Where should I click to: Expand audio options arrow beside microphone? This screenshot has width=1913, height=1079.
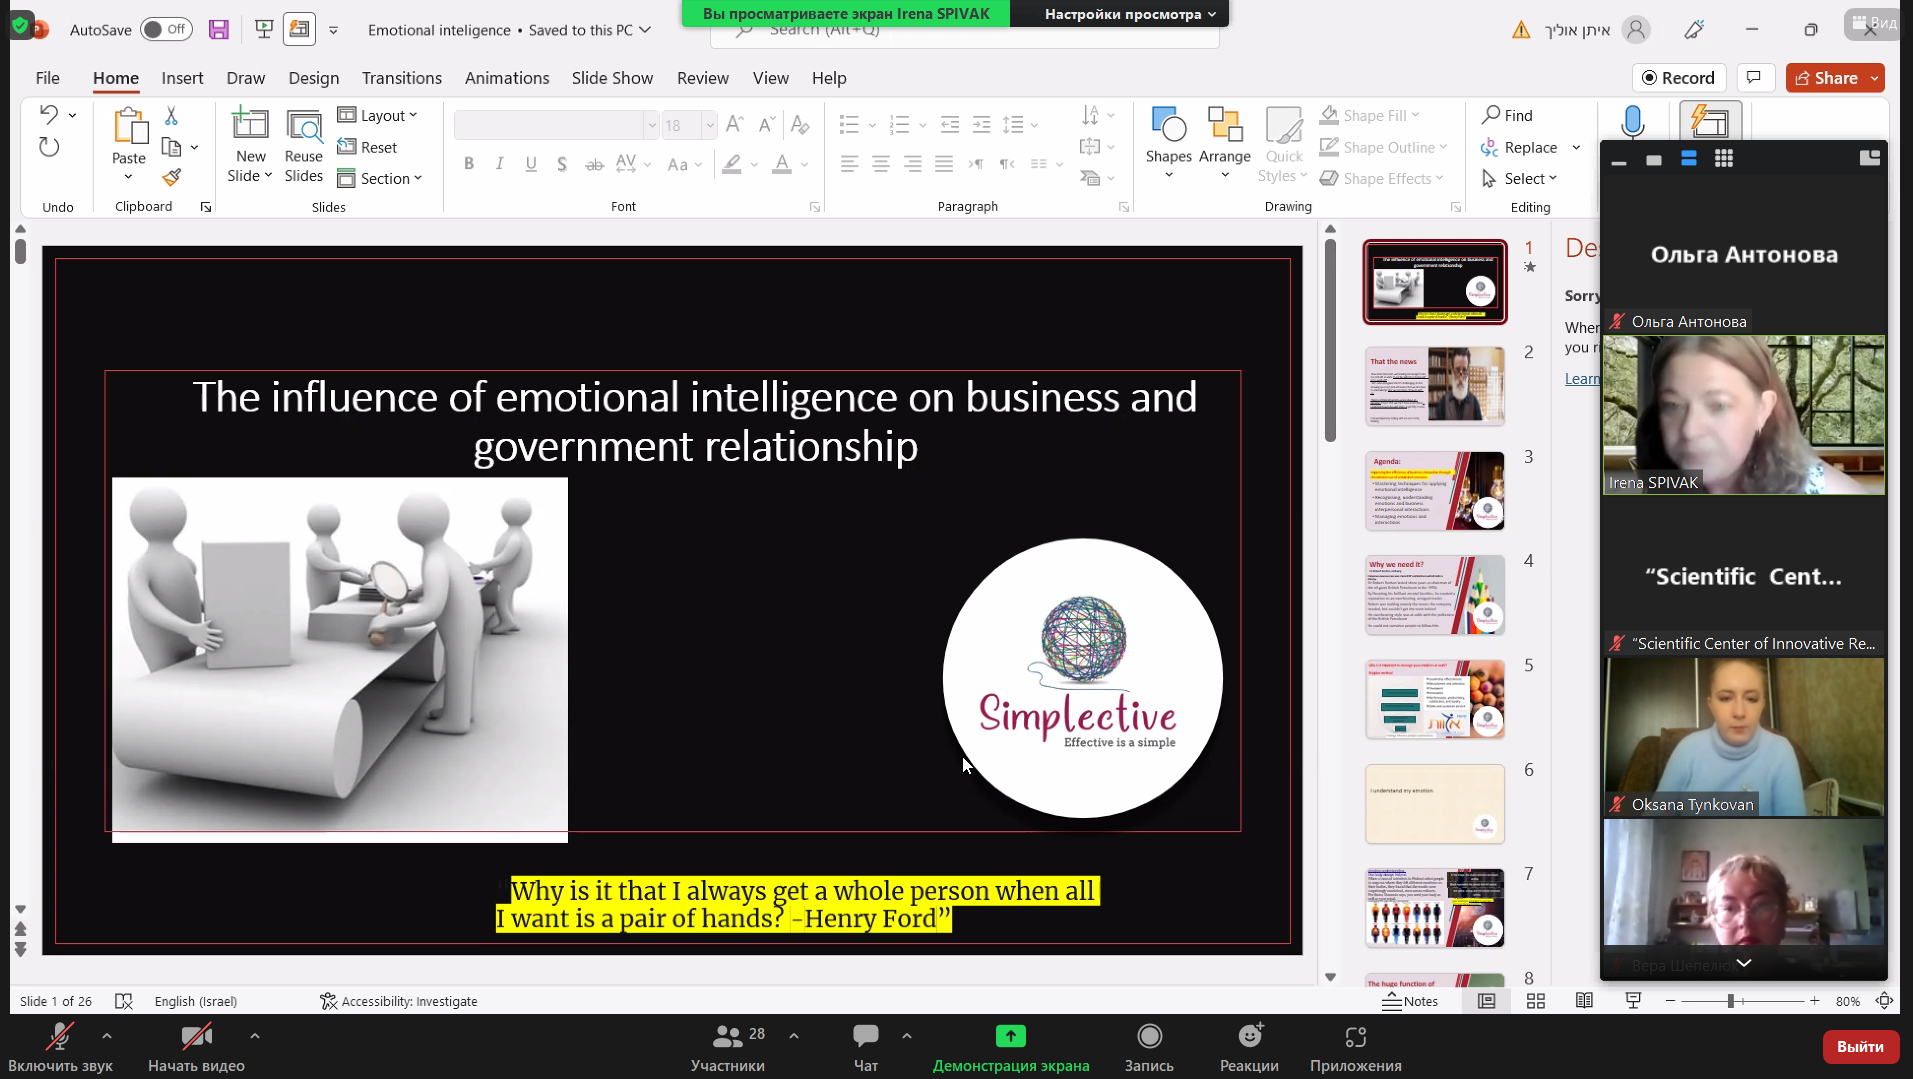107,1036
